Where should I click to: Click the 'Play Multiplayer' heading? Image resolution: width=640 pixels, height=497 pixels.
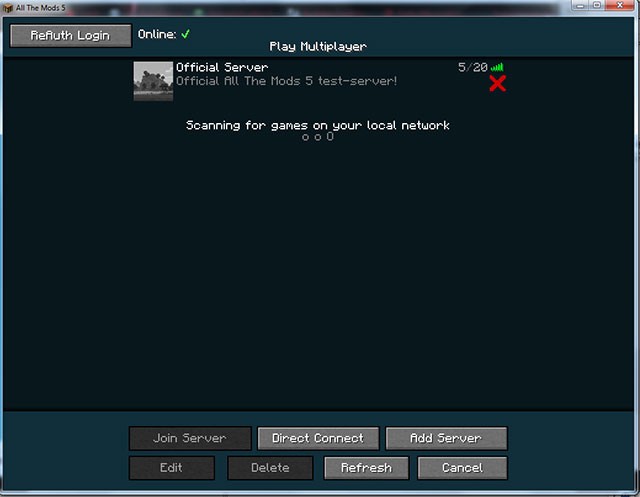point(318,47)
